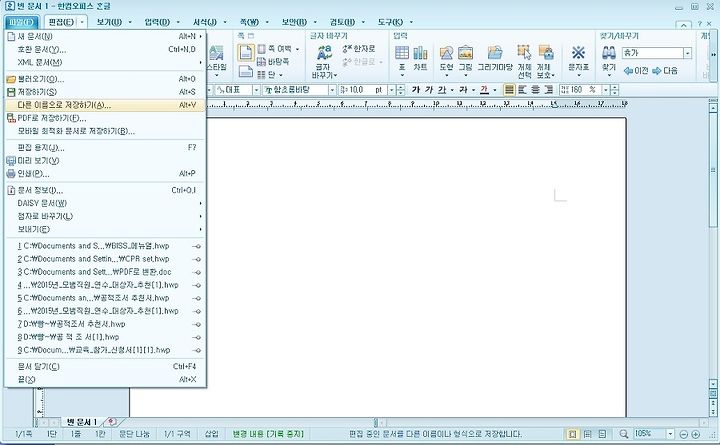Select the 개체 선택 object-select tool
Screen dimensions: 720x445
pos(524,52)
